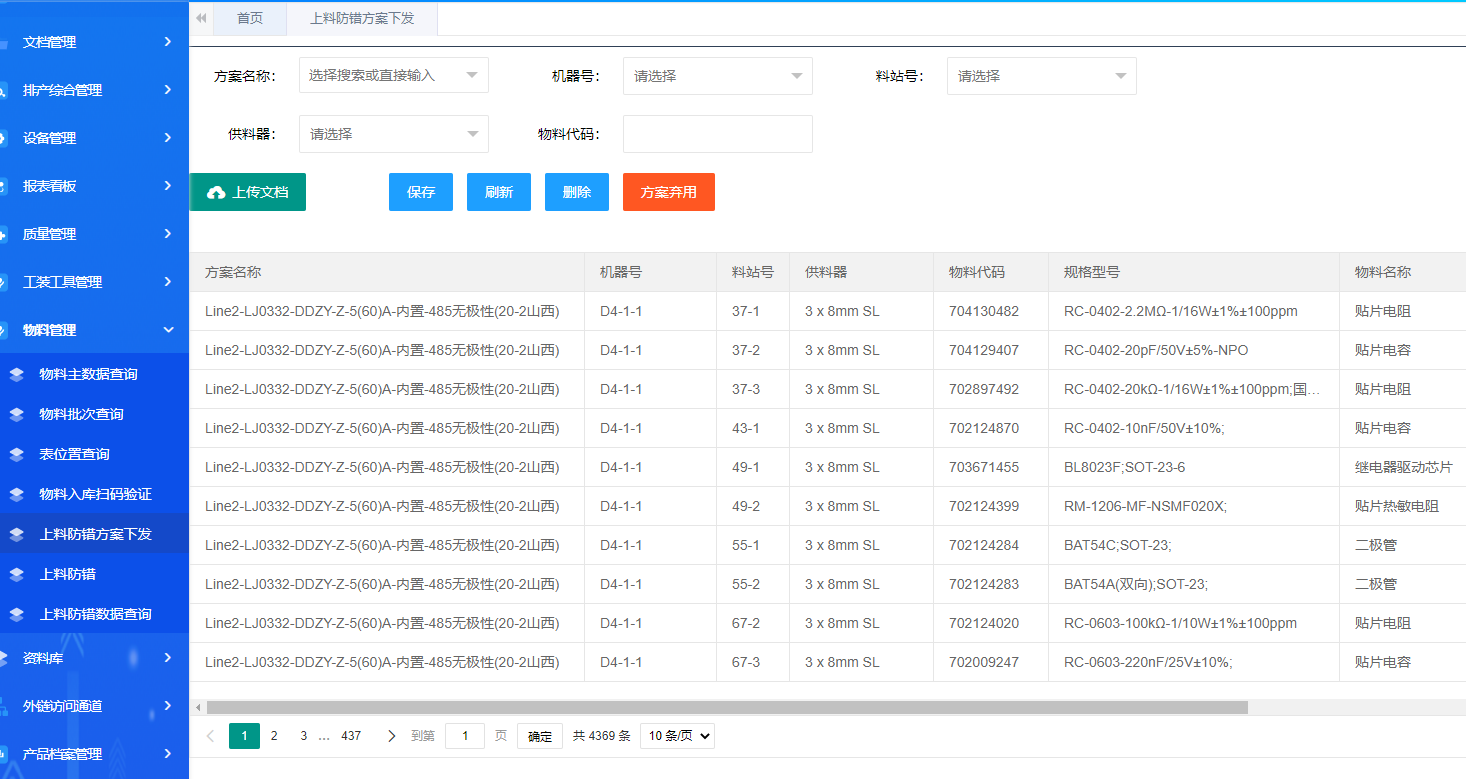
Task: Click the 保存 button
Action: click(x=421, y=192)
